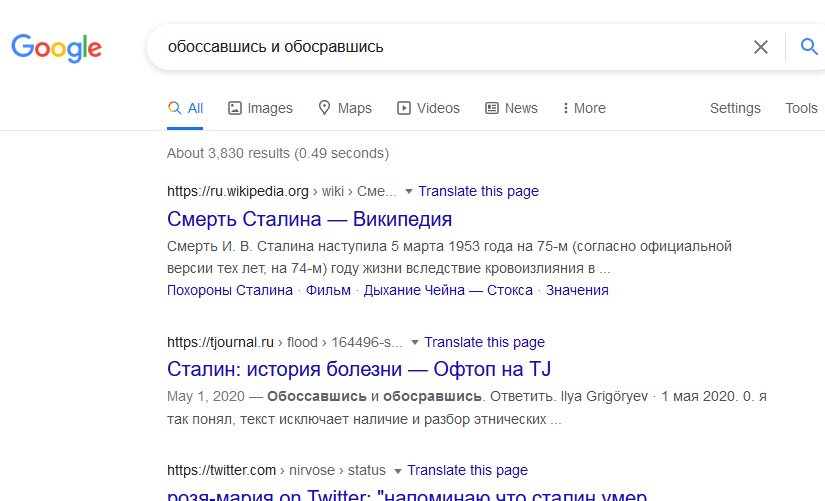Translate the twitter.com result page

pyautogui.click(x=467, y=470)
